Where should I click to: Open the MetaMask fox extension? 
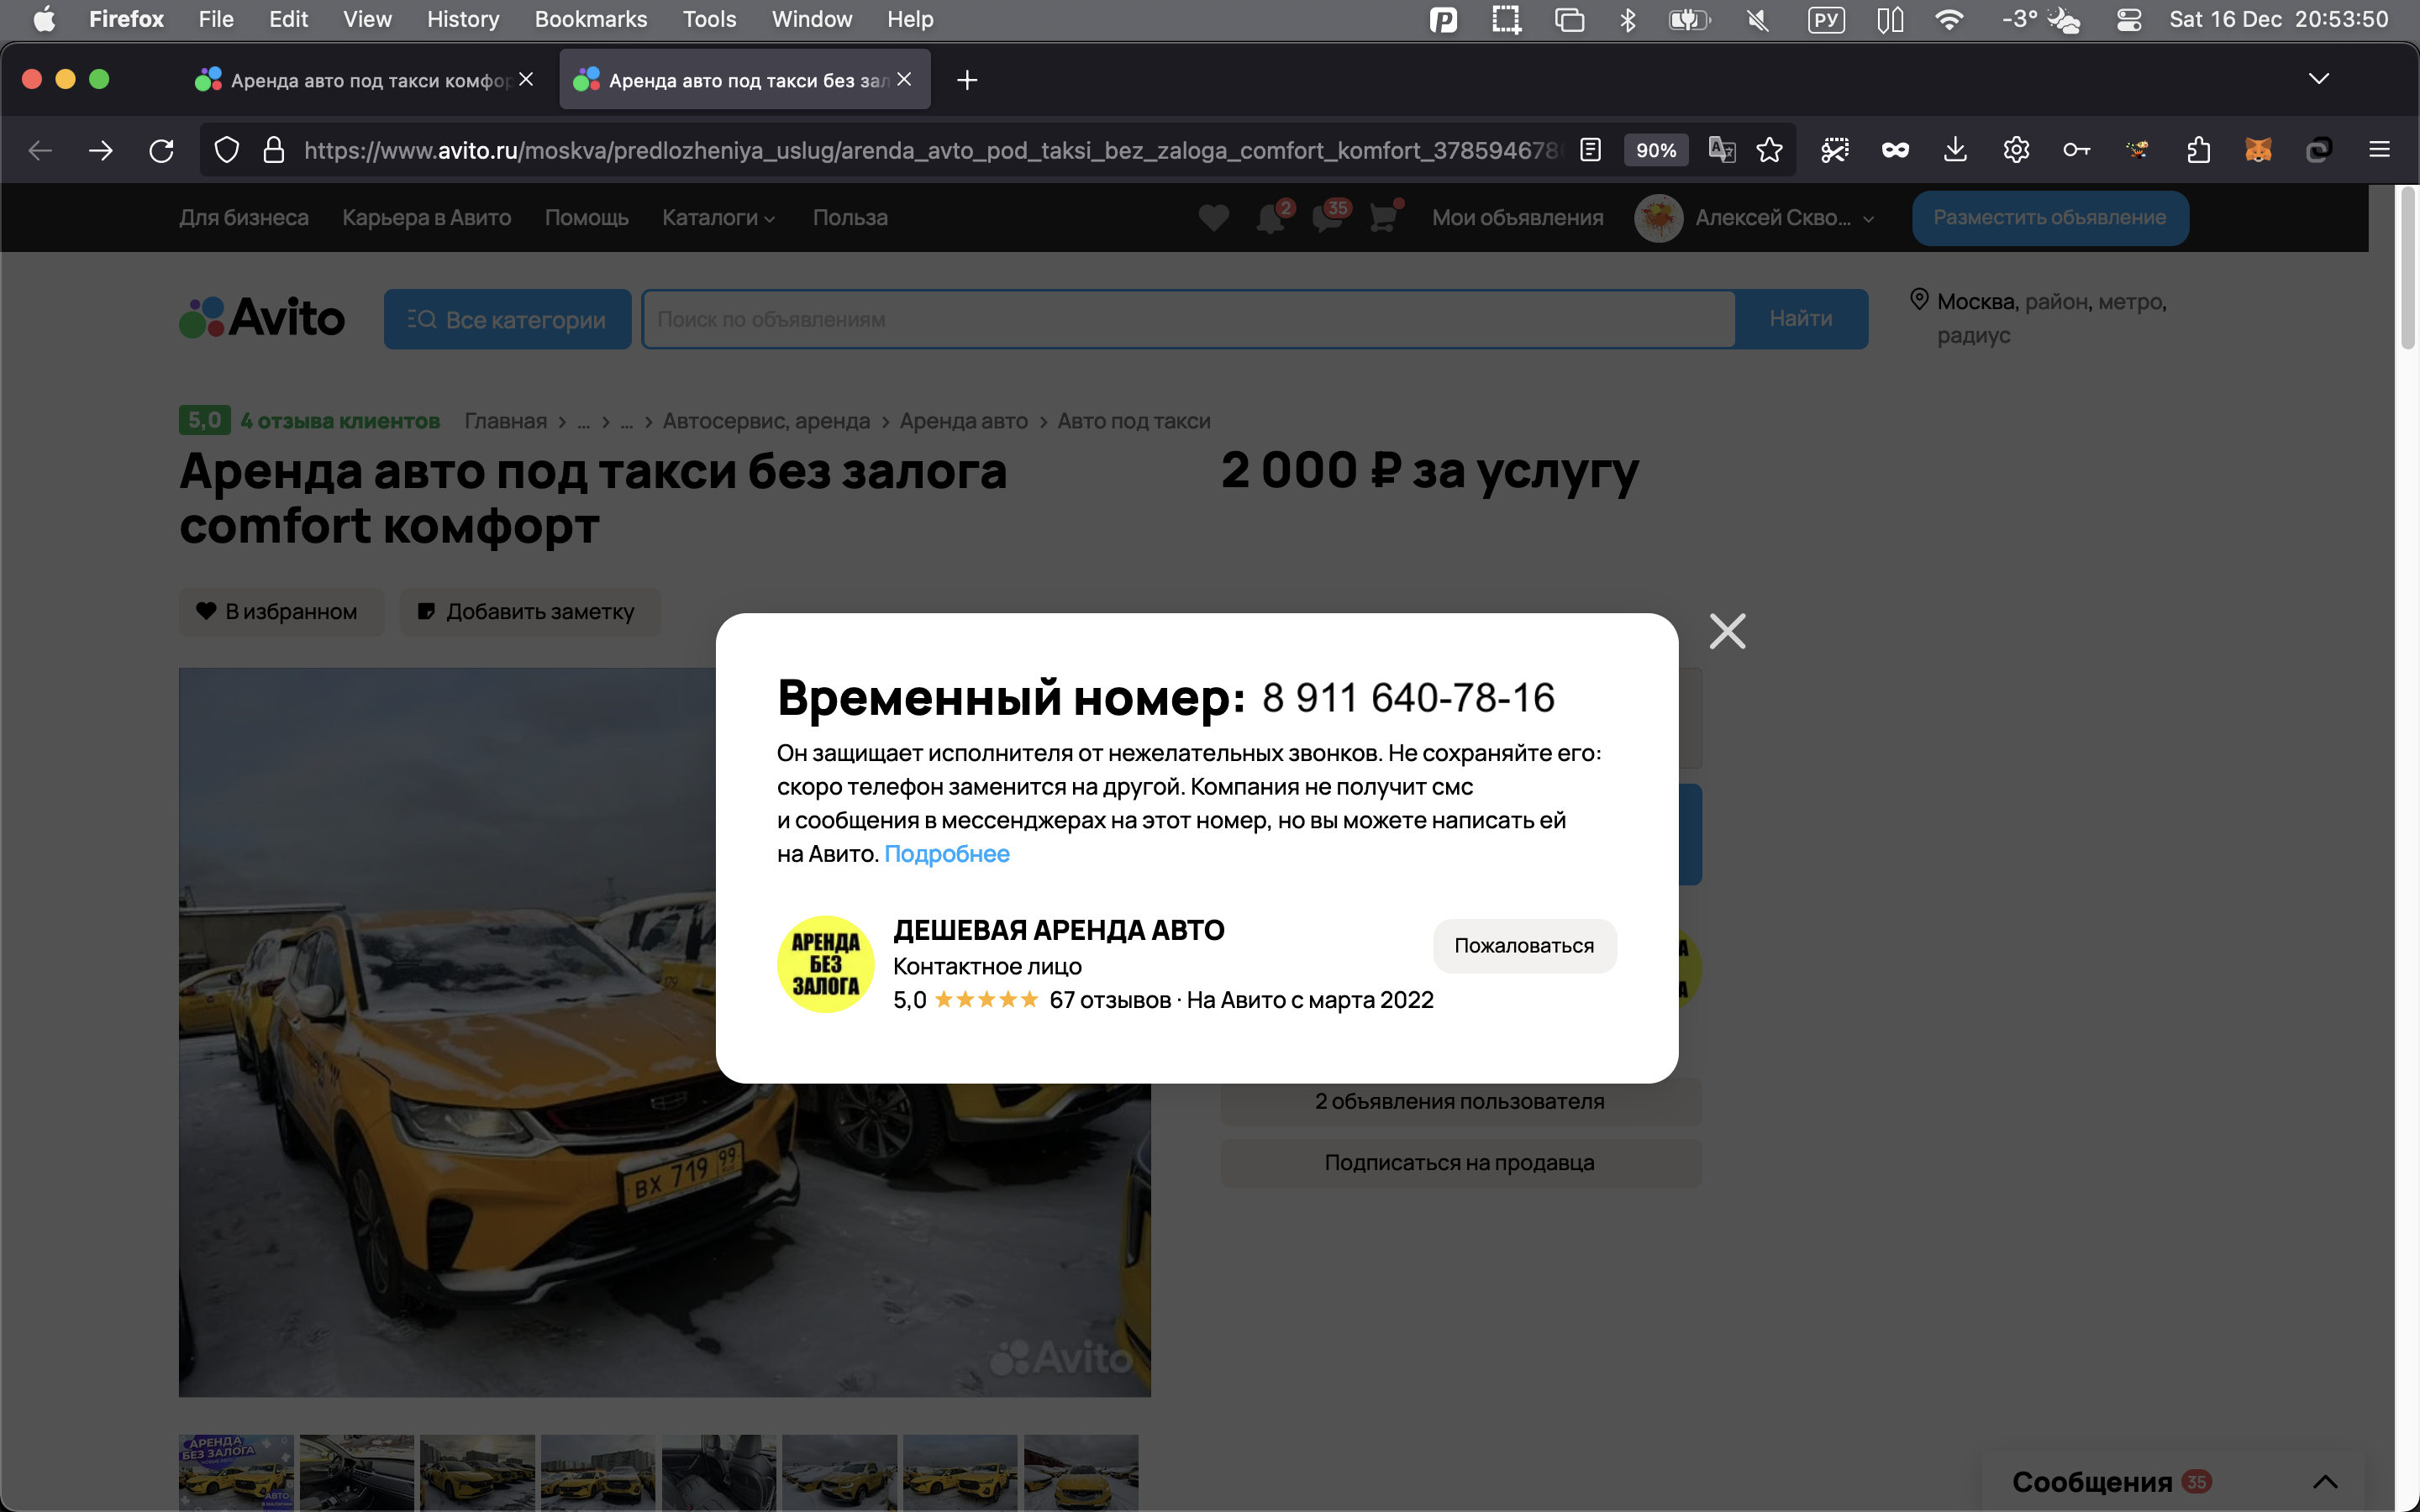2258,150
